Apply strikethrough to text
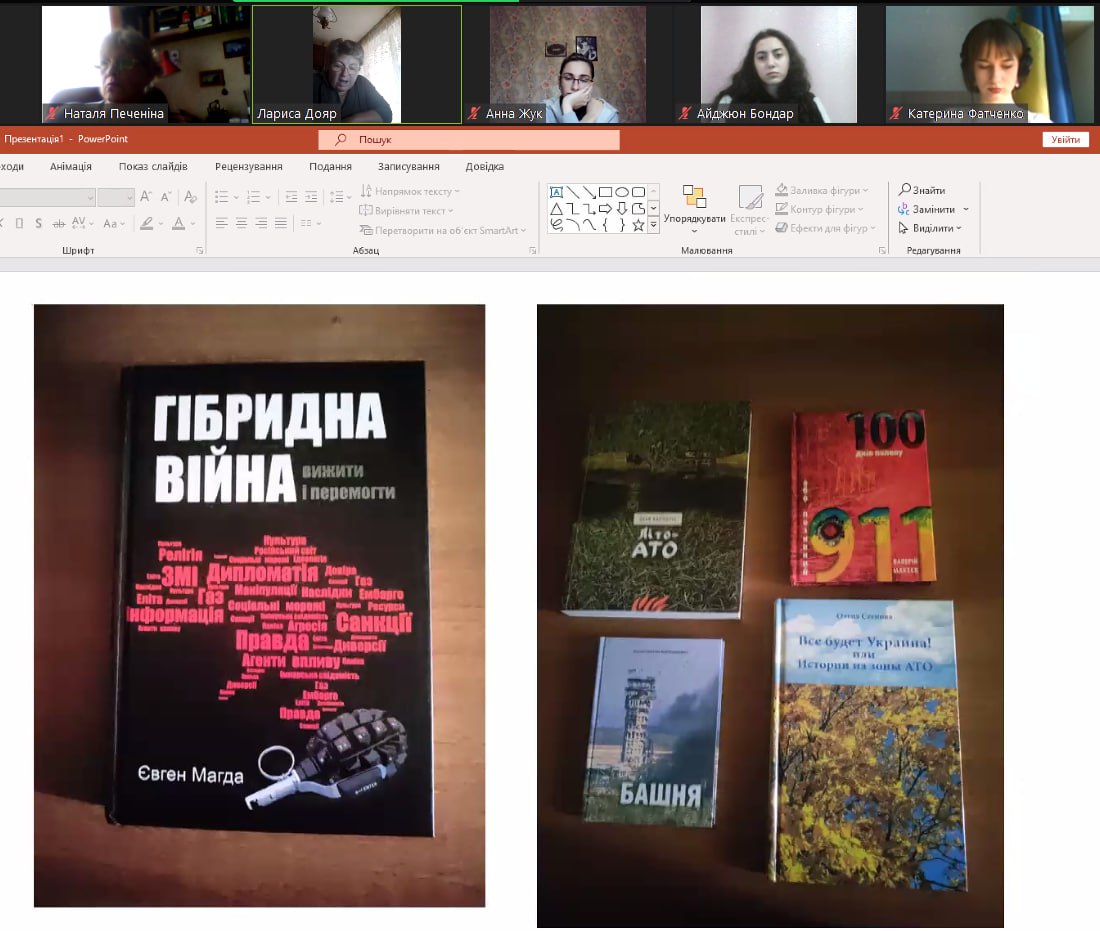This screenshot has height=931, width=1100. [59, 224]
